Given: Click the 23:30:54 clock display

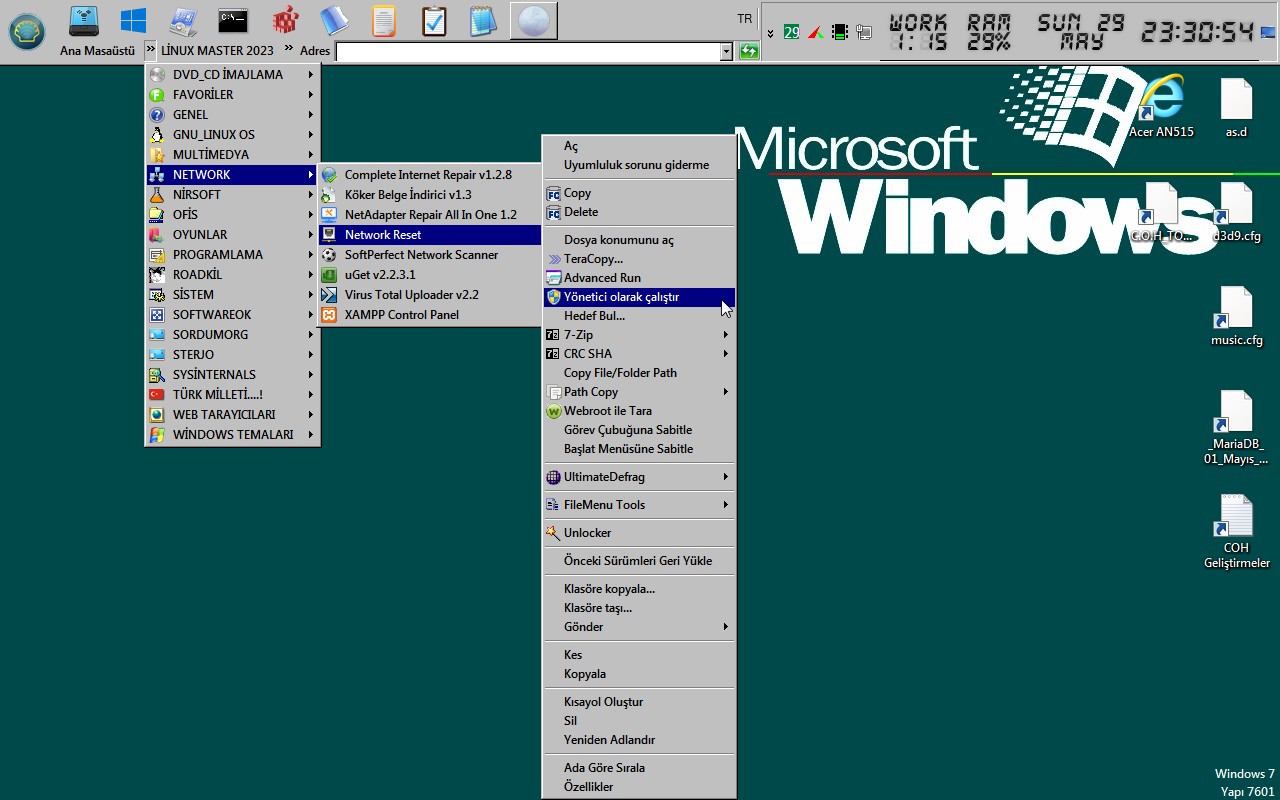Looking at the screenshot, I should pos(1198,32).
